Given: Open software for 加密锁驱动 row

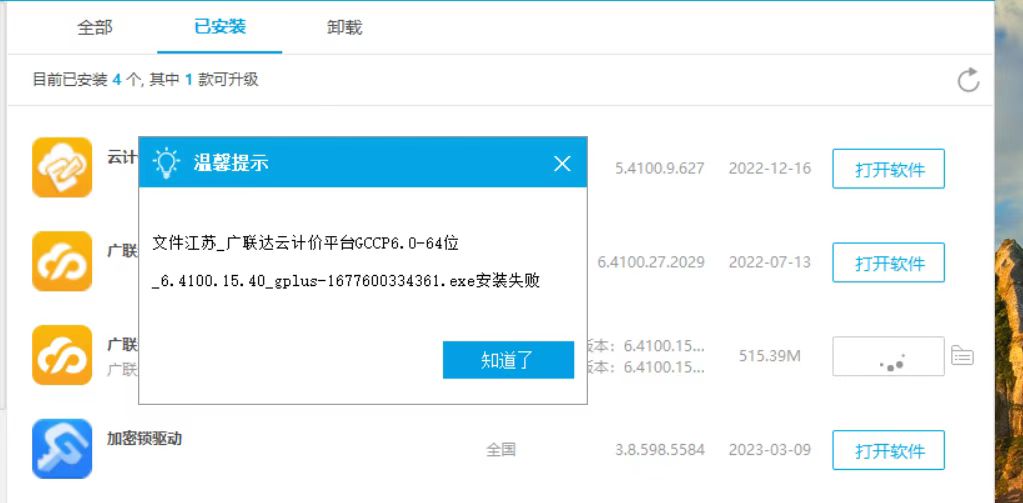Looking at the screenshot, I should point(888,450).
